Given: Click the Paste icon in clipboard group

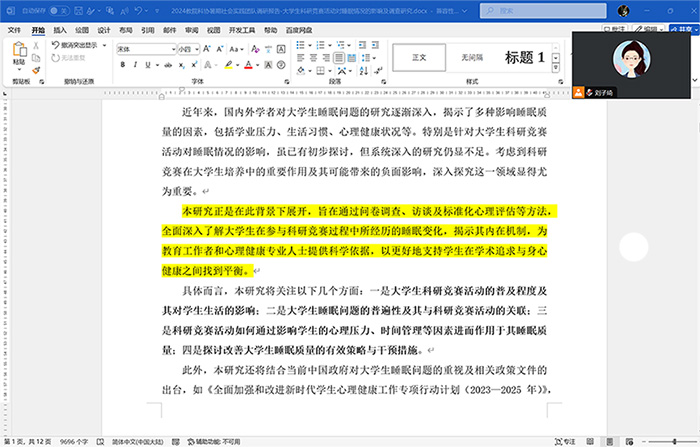Looking at the screenshot, I should 19,54.
